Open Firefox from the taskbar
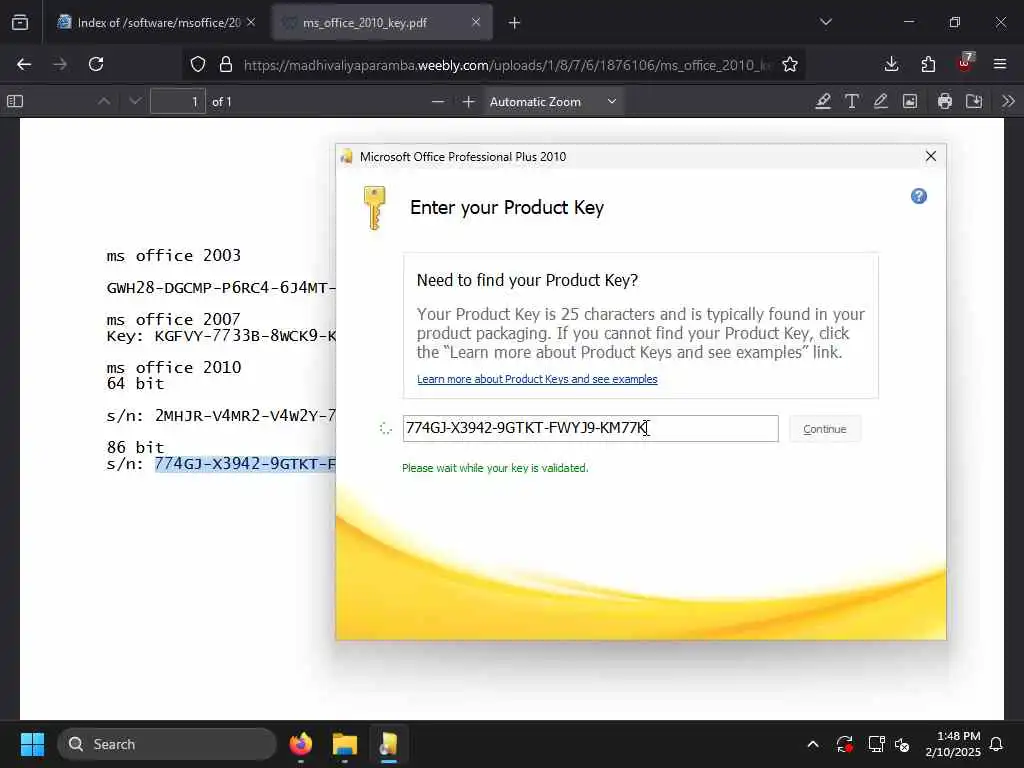Image resolution: width=1024 pixels, height=768 pixels. click(x=300, y=744)
